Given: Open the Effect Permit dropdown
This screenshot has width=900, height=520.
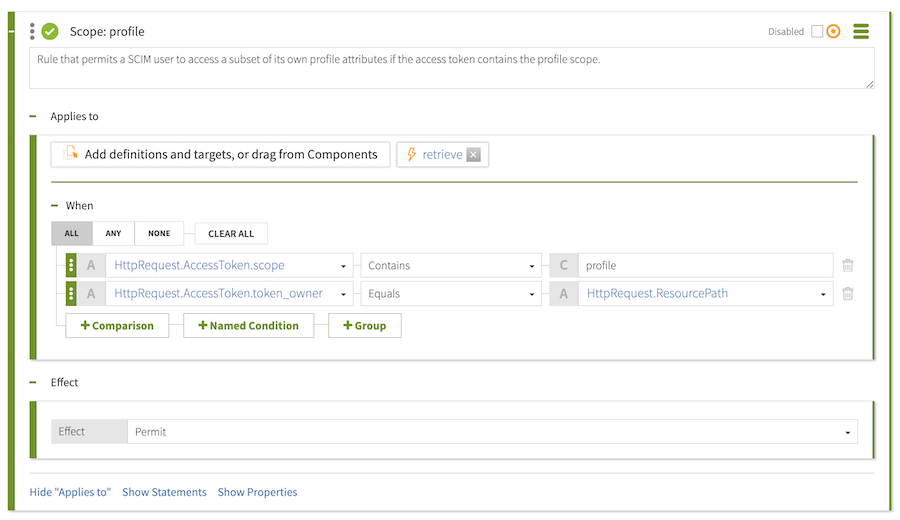Looking at the screenshot, I should 492,432.
